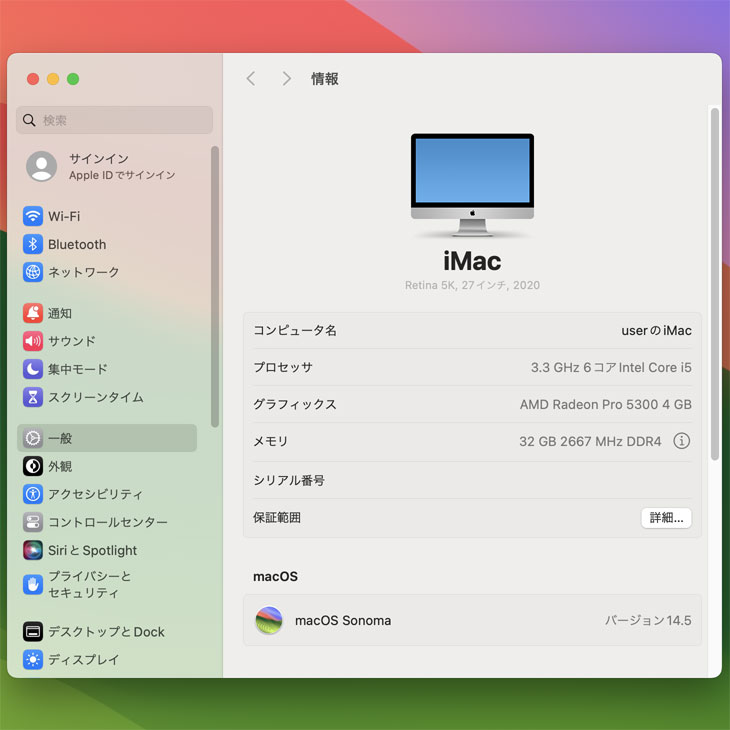Open Wi-Fi settings icon
The width and height of the screenshot is (730, 730).
pos(33,216)
